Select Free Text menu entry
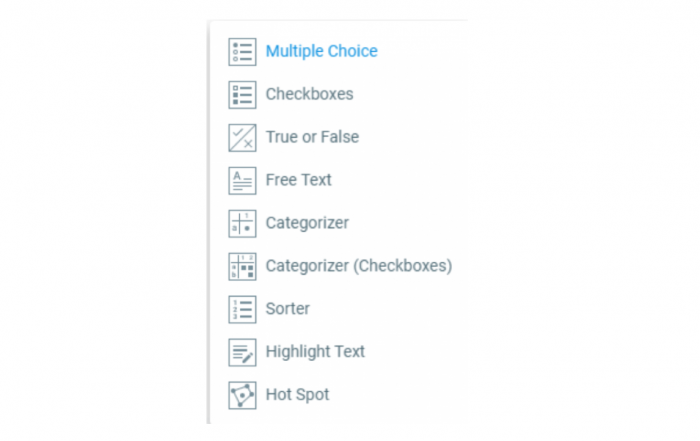Viewport: 700px width, 441px height. point(298,180)
